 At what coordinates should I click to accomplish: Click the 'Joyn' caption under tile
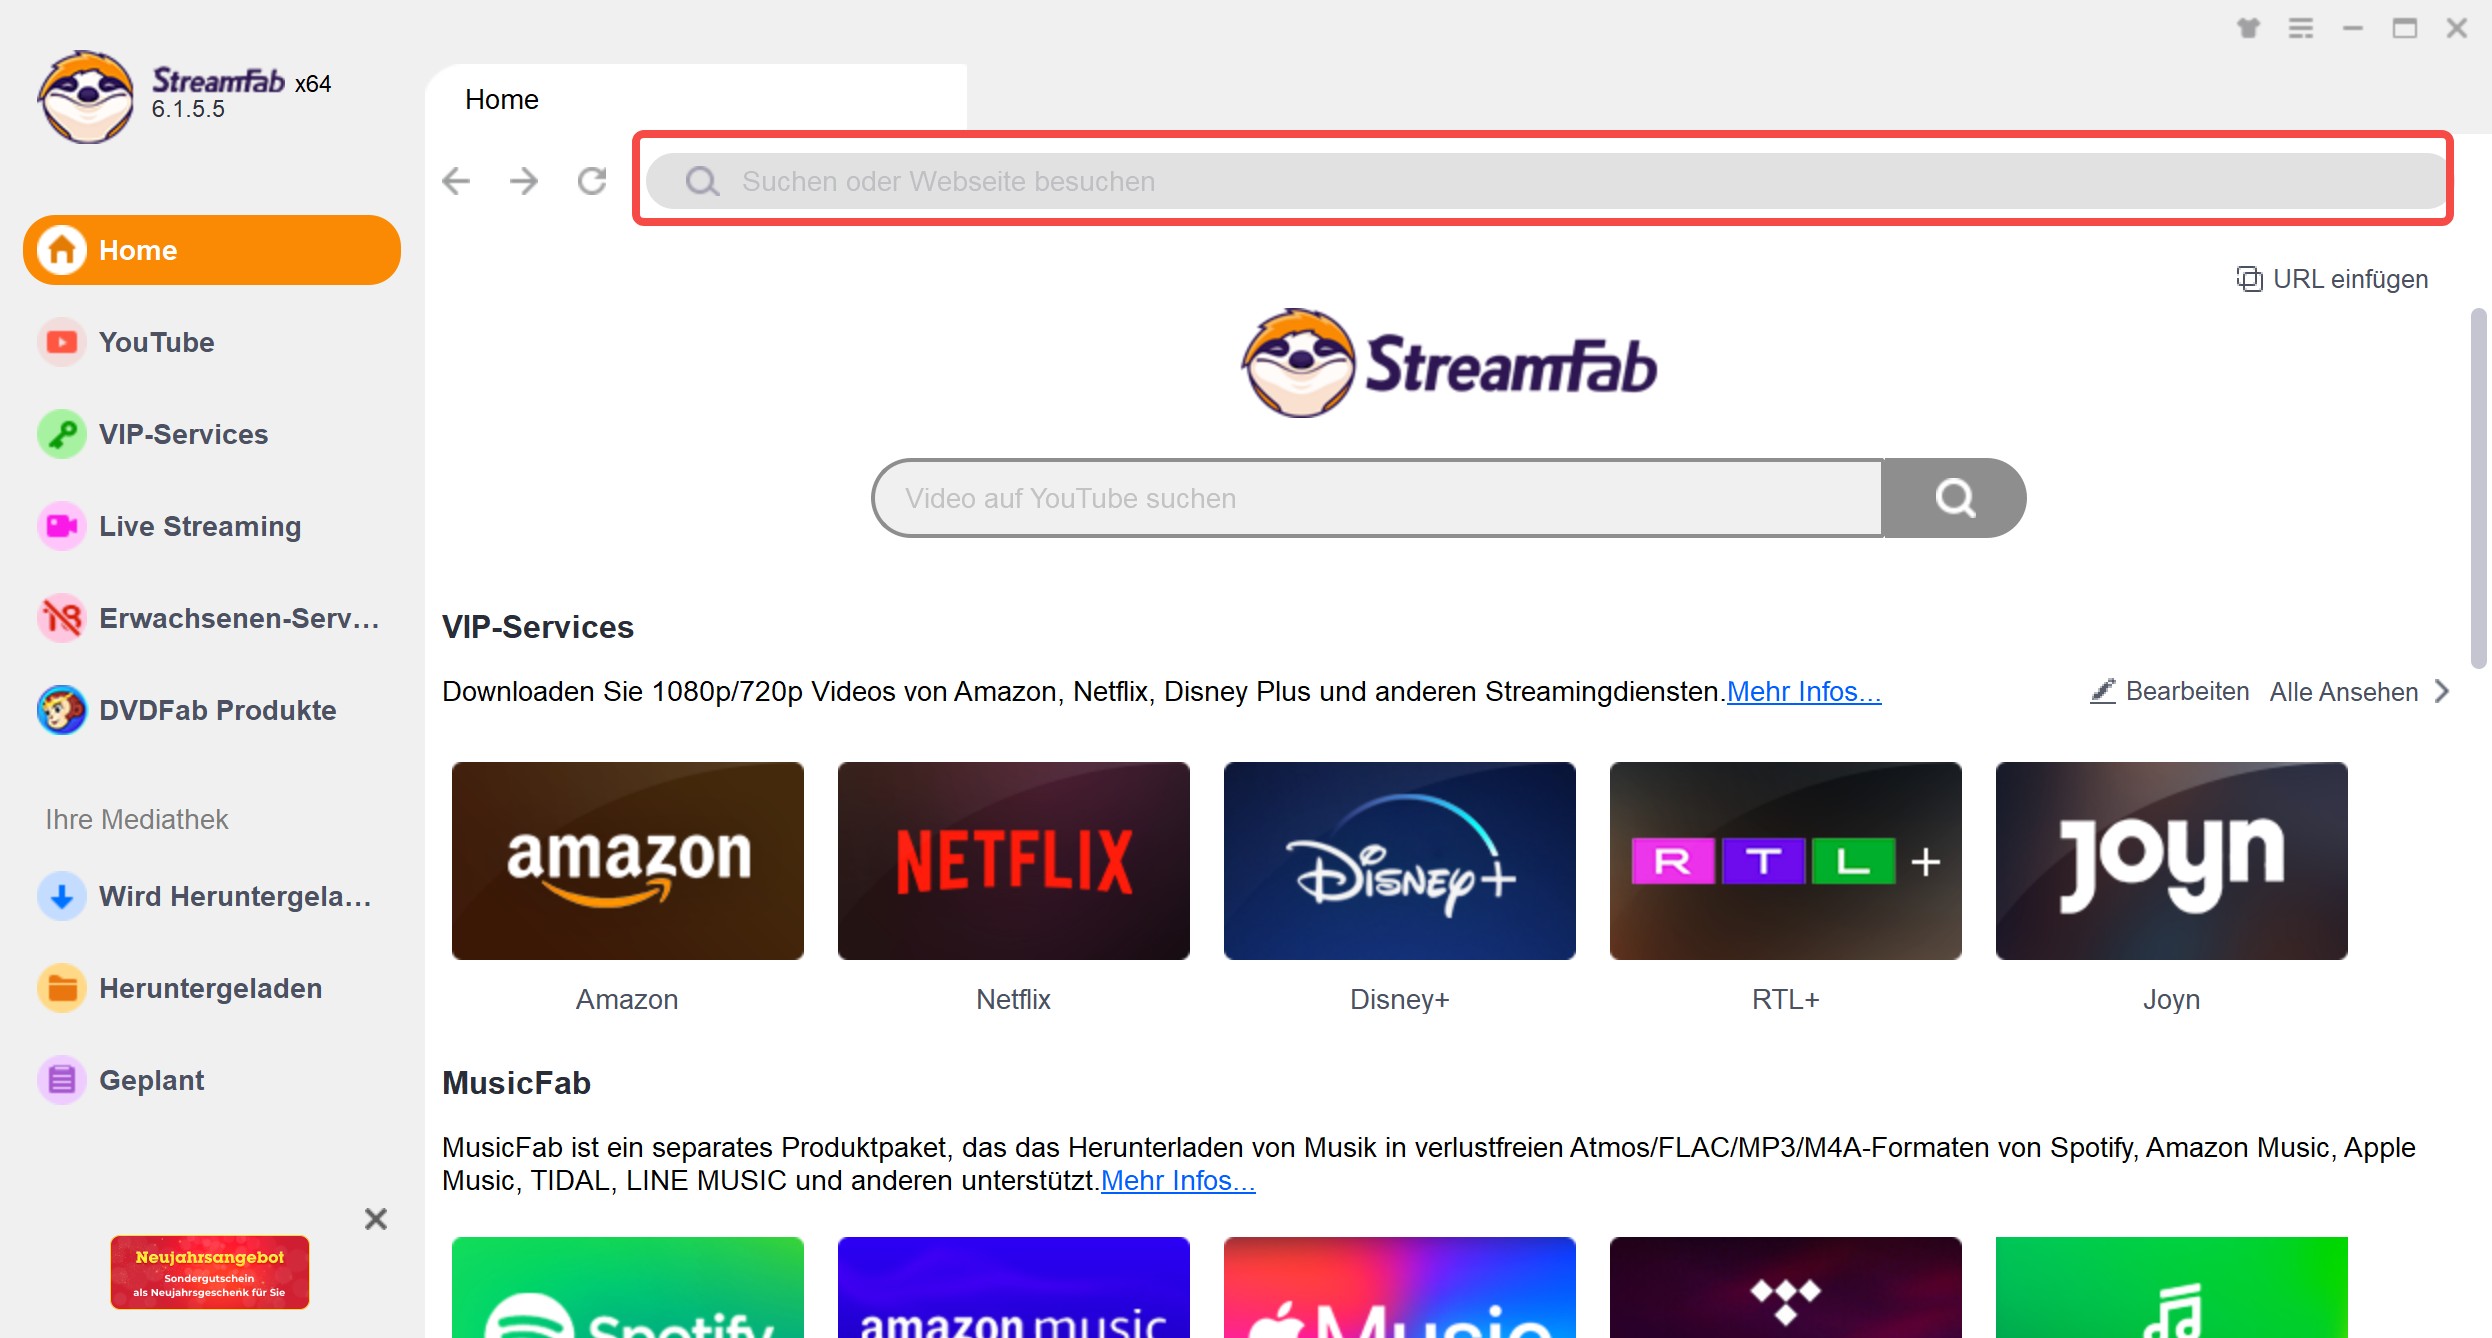[x=2172, y=999]
